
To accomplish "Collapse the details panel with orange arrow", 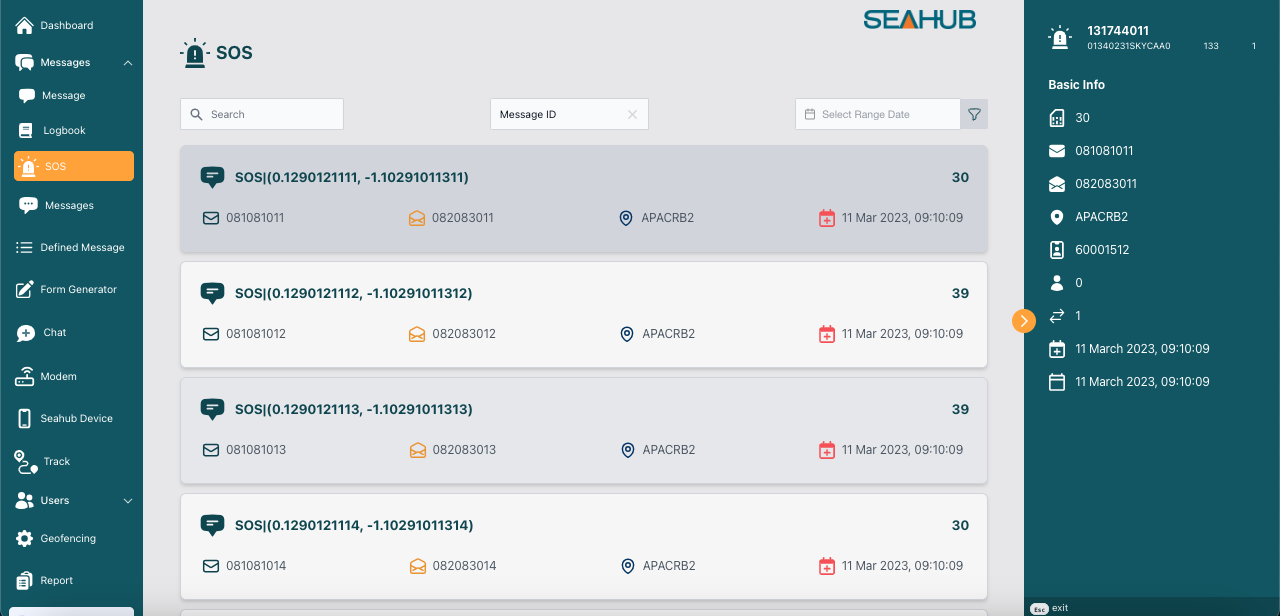I will 1023,320.
